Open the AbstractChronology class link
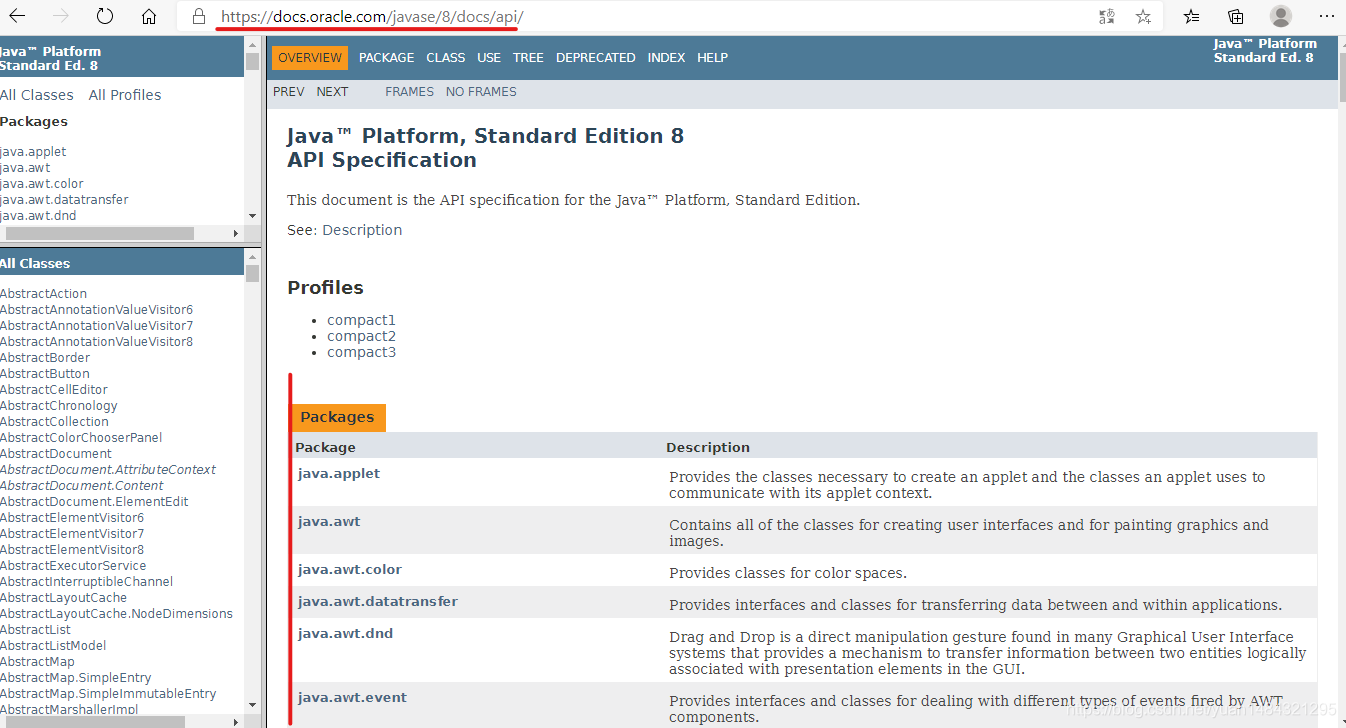The image size is (1346, 728). point(59,406)
